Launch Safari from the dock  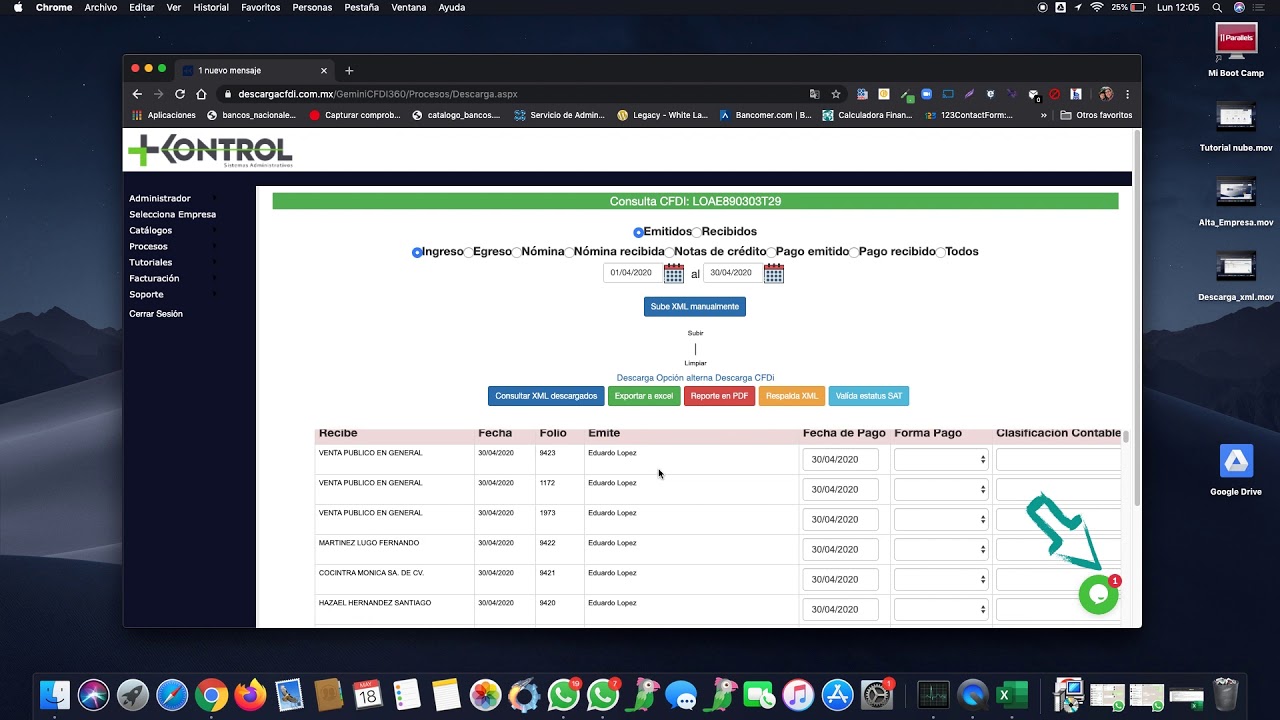coord(172,694)
